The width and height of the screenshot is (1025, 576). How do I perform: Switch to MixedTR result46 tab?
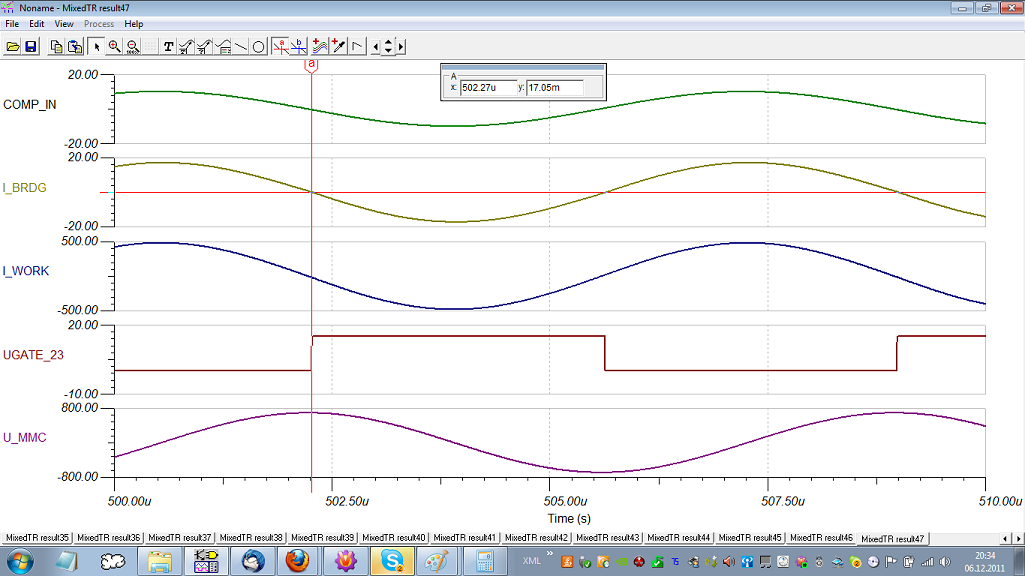(x=821, y=538)
